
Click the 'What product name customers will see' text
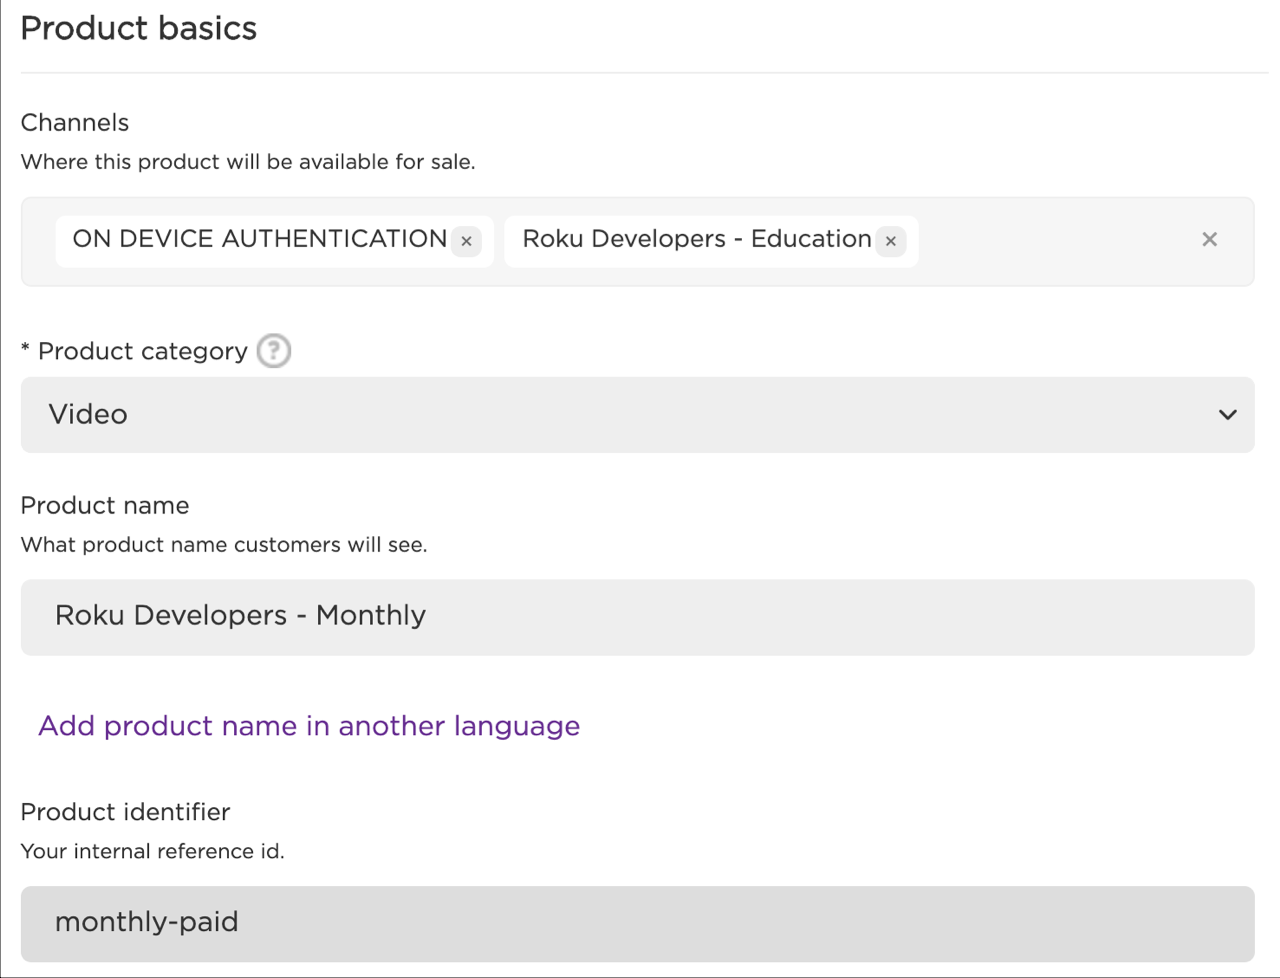point(223,545)
